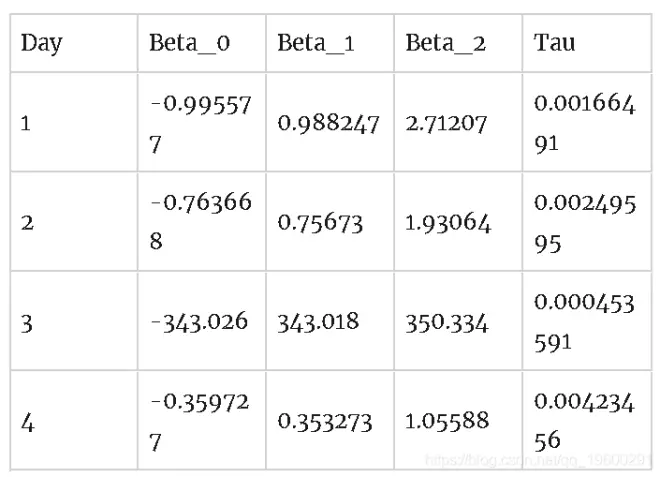Open the blog.csdn.net watermark link
This screenshot has height=477, width=660.
(x=540, y=459)
